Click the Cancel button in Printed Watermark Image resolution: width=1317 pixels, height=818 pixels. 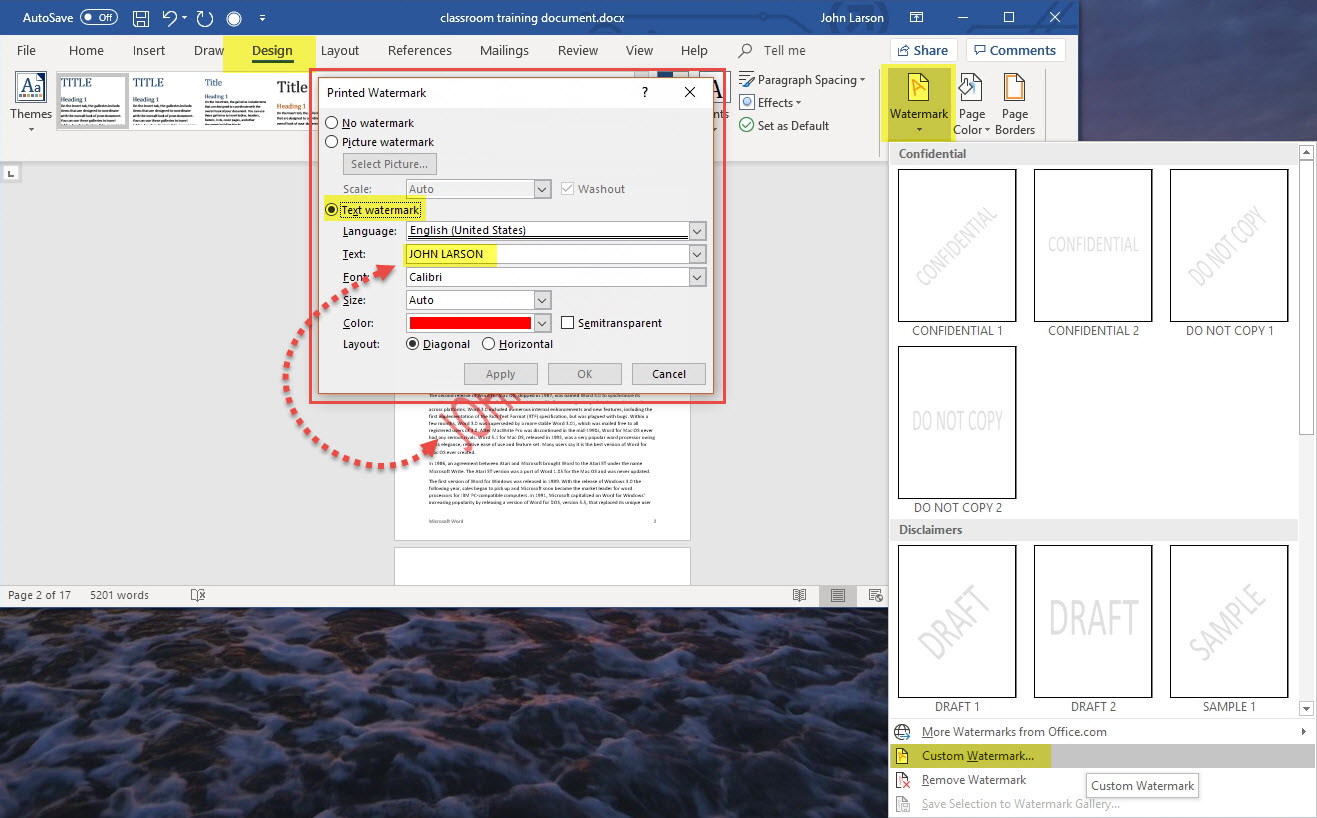pos(668,374)
